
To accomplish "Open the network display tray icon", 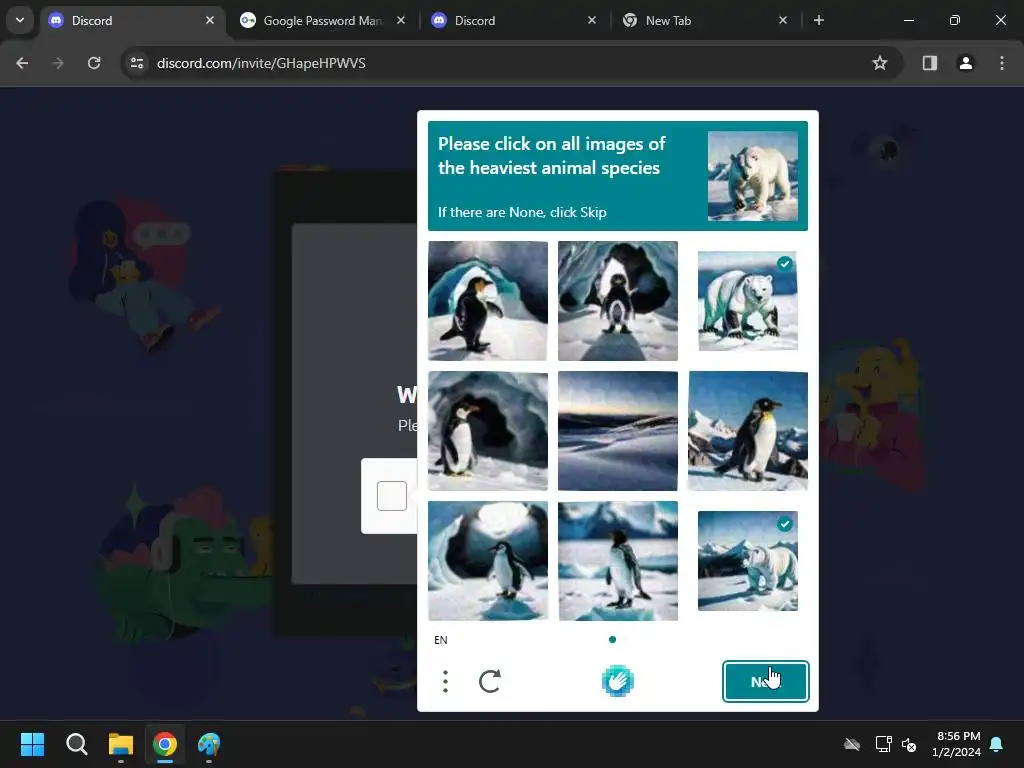I will tap(883, 744).
